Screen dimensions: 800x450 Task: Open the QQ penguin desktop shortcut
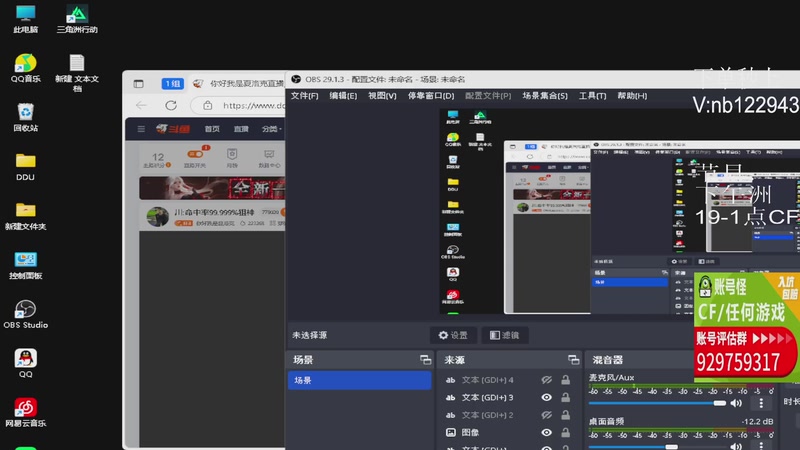point(26,363)
